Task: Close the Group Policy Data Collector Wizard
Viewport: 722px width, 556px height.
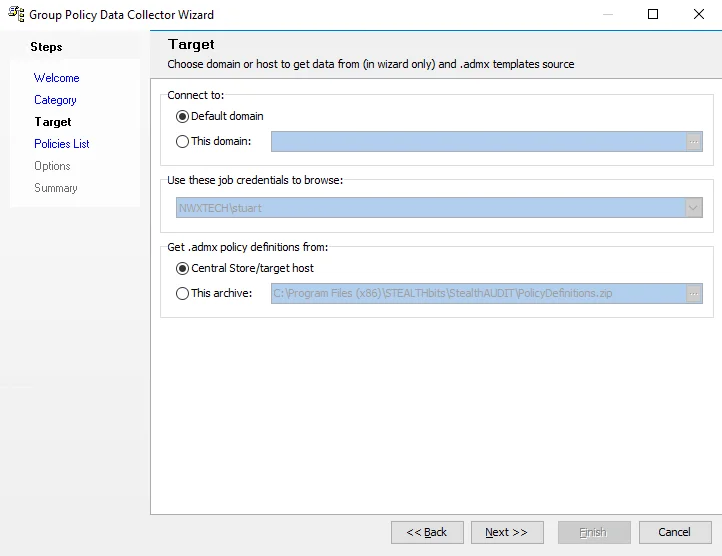Action: pyautogui.click(x=699, y=14)
